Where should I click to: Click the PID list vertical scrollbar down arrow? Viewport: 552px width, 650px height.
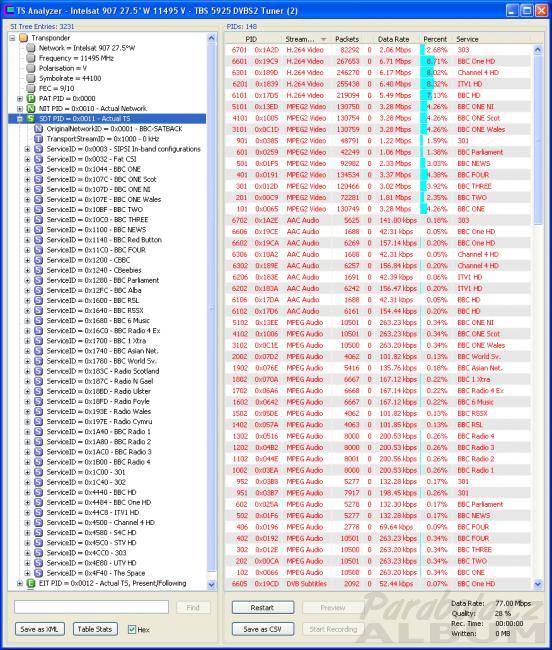[538, 584]
